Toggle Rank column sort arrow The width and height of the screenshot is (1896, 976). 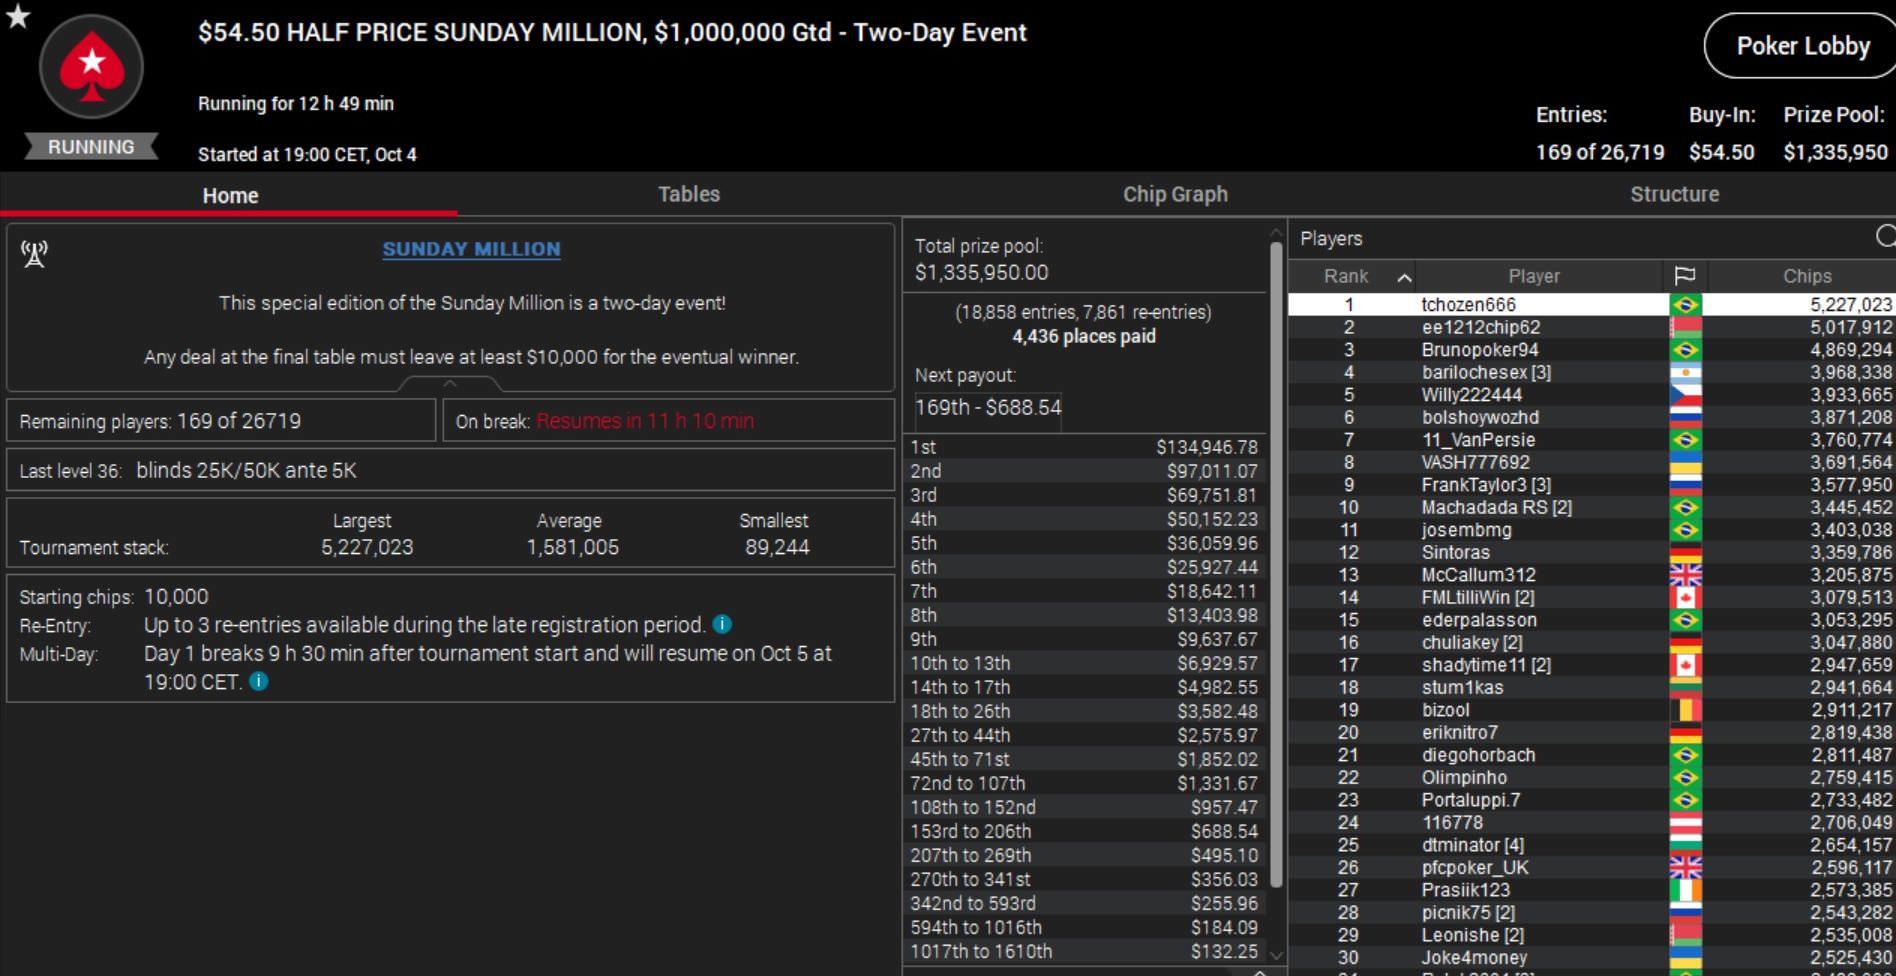pyautogui.click(x=1404, y=277)
